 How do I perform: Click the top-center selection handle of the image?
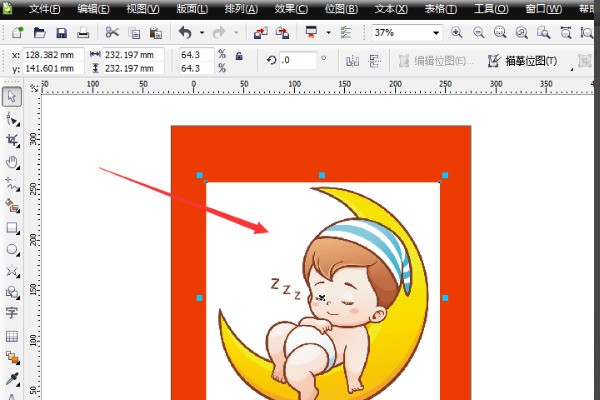pyautogui.click(x=322, y=175)
